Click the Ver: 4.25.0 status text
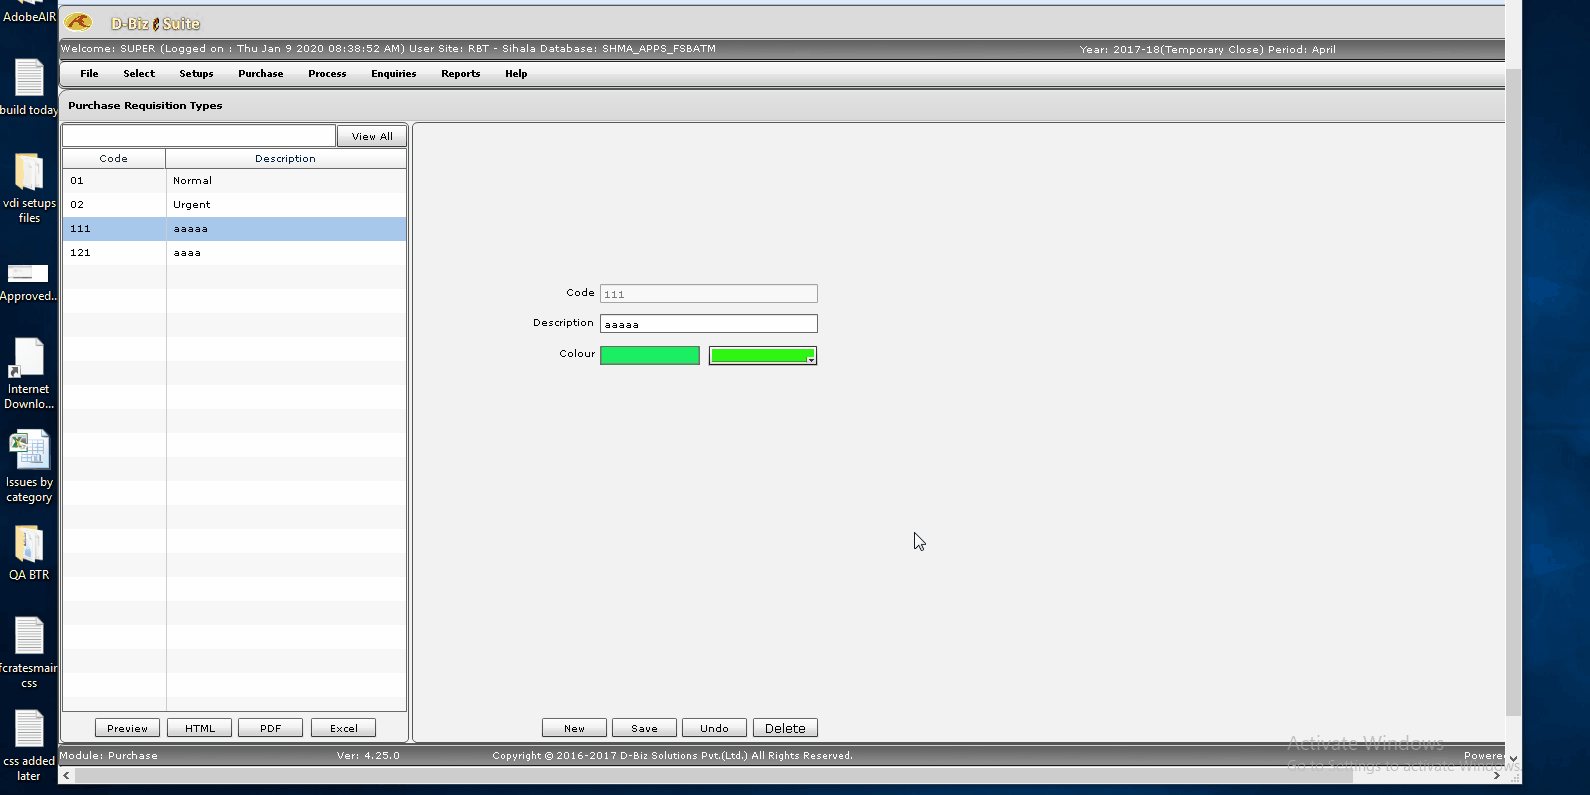The width and height of the screenshot is (1590, 795). [368, 756]
